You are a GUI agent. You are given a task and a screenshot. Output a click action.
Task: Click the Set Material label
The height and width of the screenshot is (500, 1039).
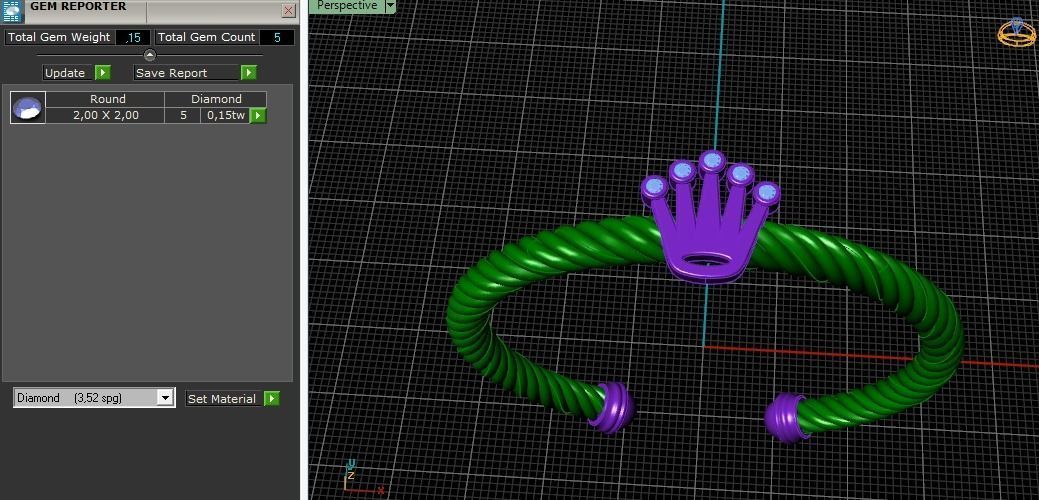[x=222, y=399]
